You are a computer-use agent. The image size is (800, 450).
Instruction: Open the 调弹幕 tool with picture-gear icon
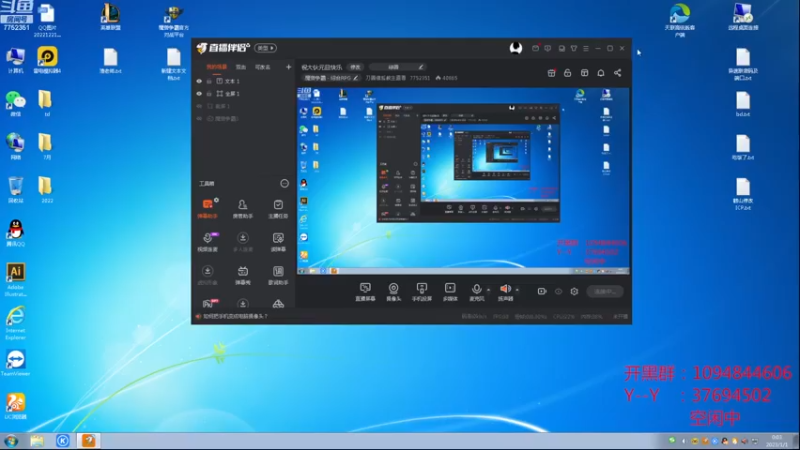point(278,241)
